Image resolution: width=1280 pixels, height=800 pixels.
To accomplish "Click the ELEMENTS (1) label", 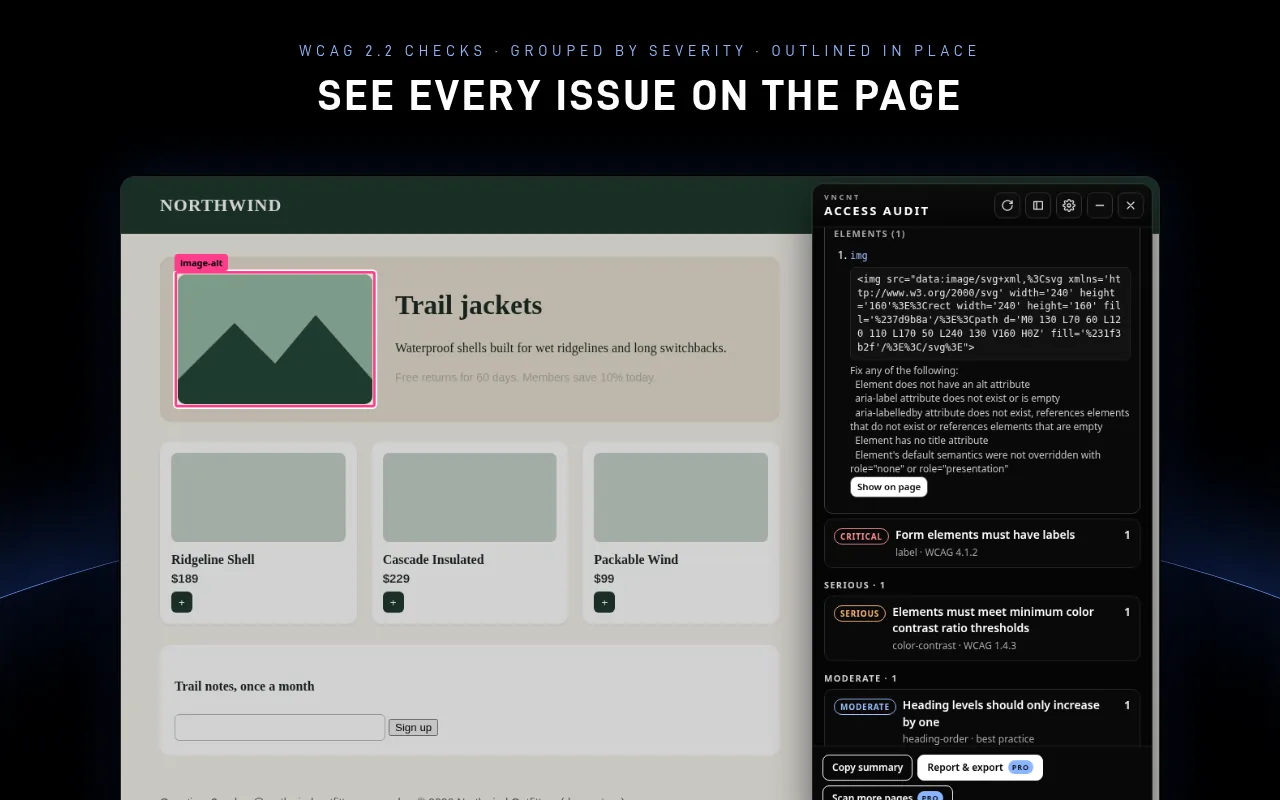I will point(869,234).
